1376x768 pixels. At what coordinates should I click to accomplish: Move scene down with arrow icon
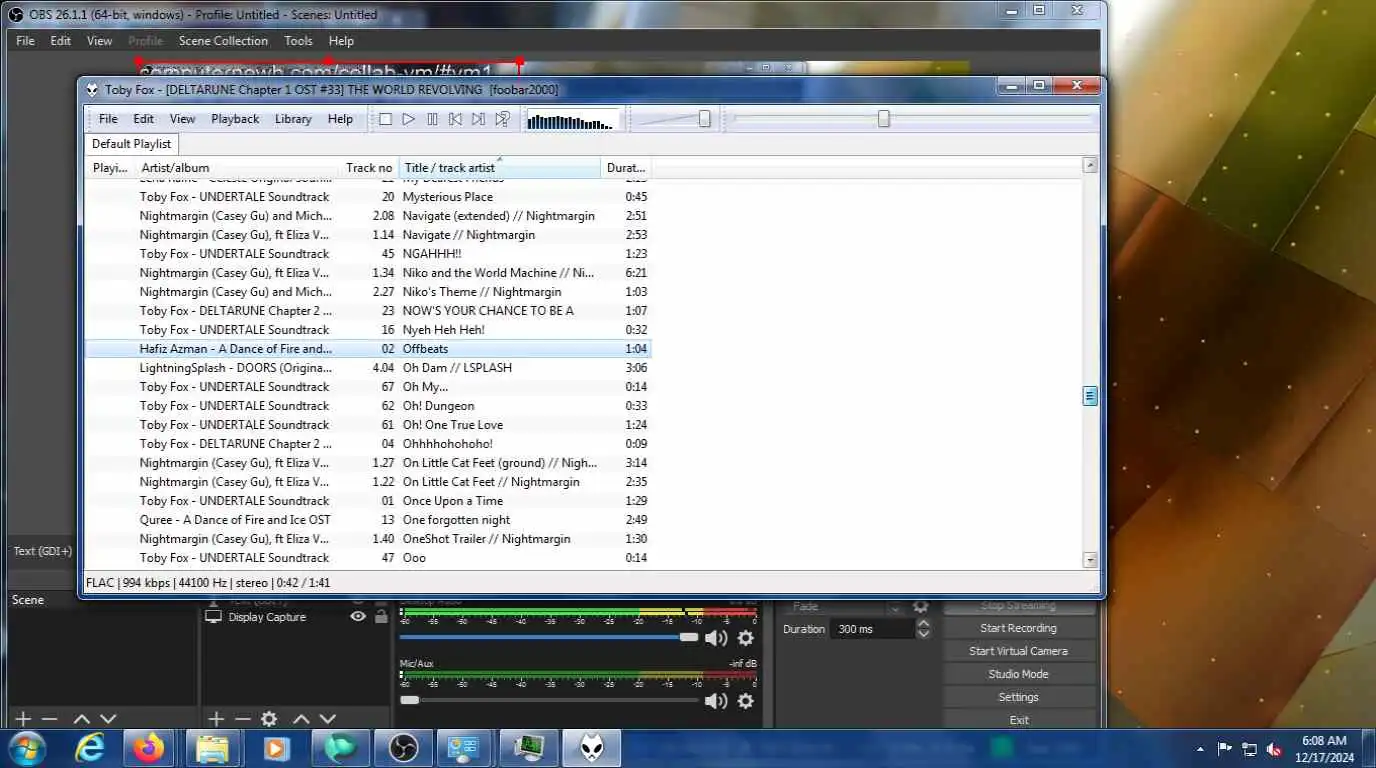coord(108,719)
